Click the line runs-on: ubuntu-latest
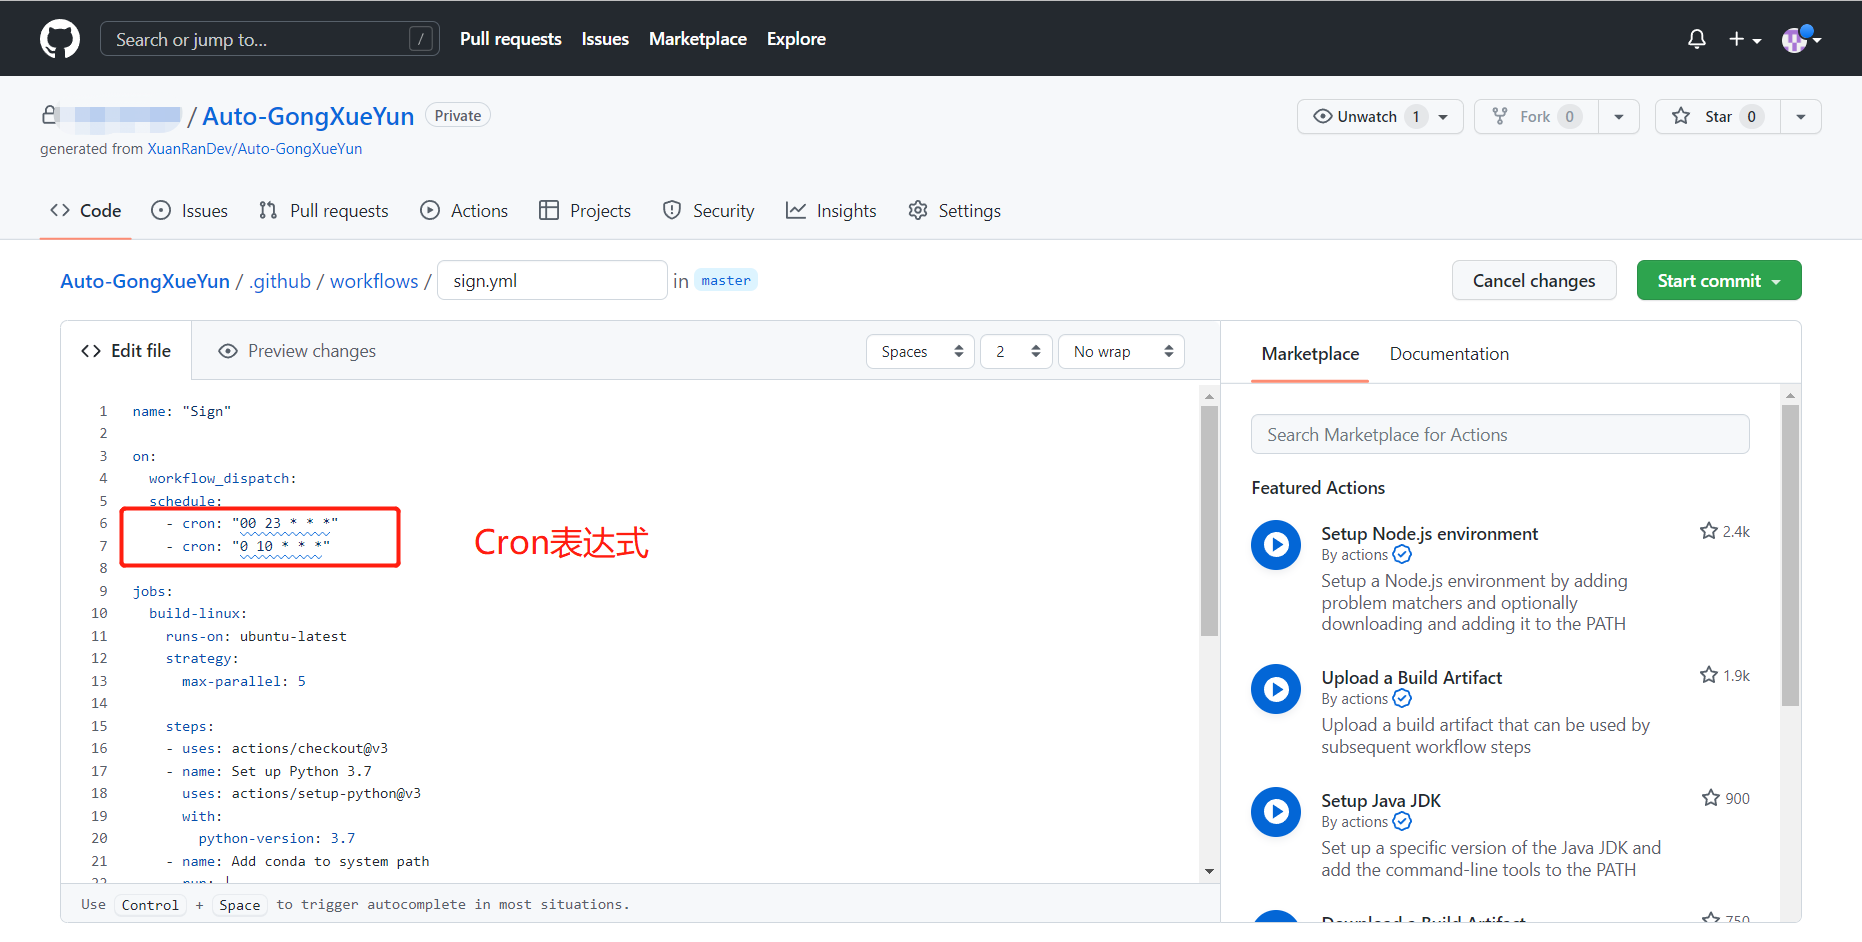Viewport: 1862px width, 942px height. [x=256, y=636]
